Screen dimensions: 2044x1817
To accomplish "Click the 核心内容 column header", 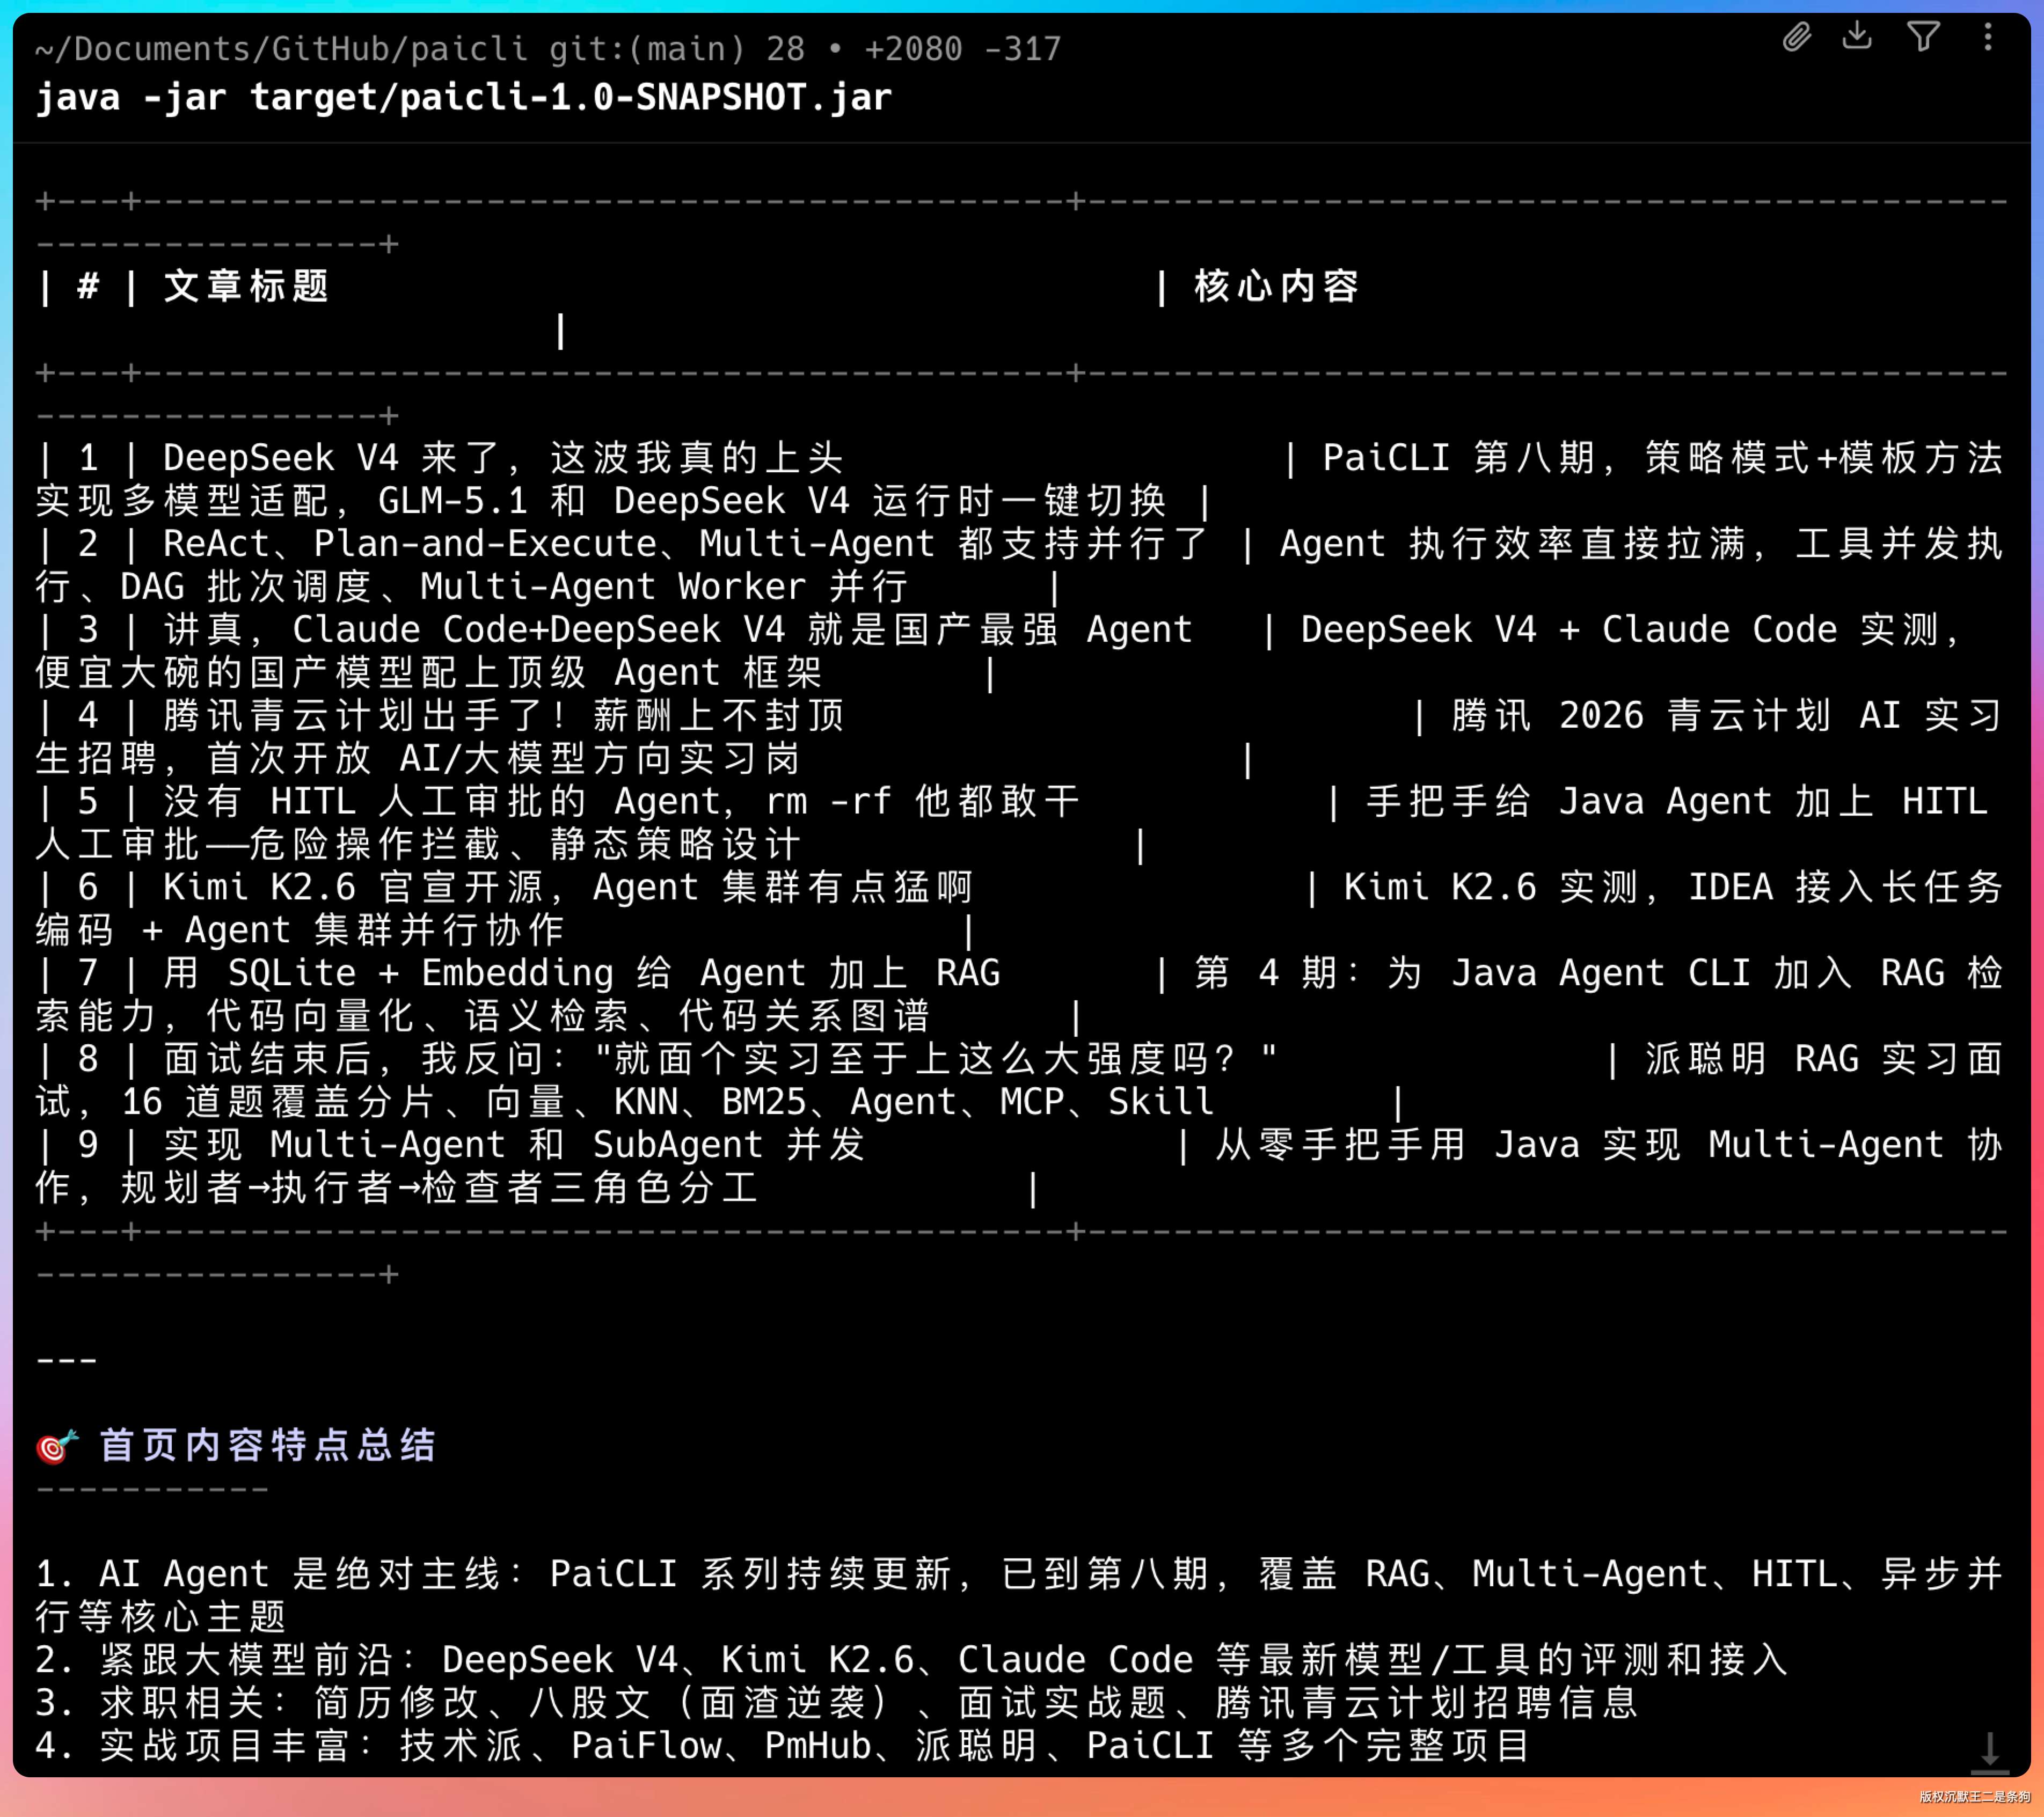I will pyautogui.click(x=1276, y=287).
